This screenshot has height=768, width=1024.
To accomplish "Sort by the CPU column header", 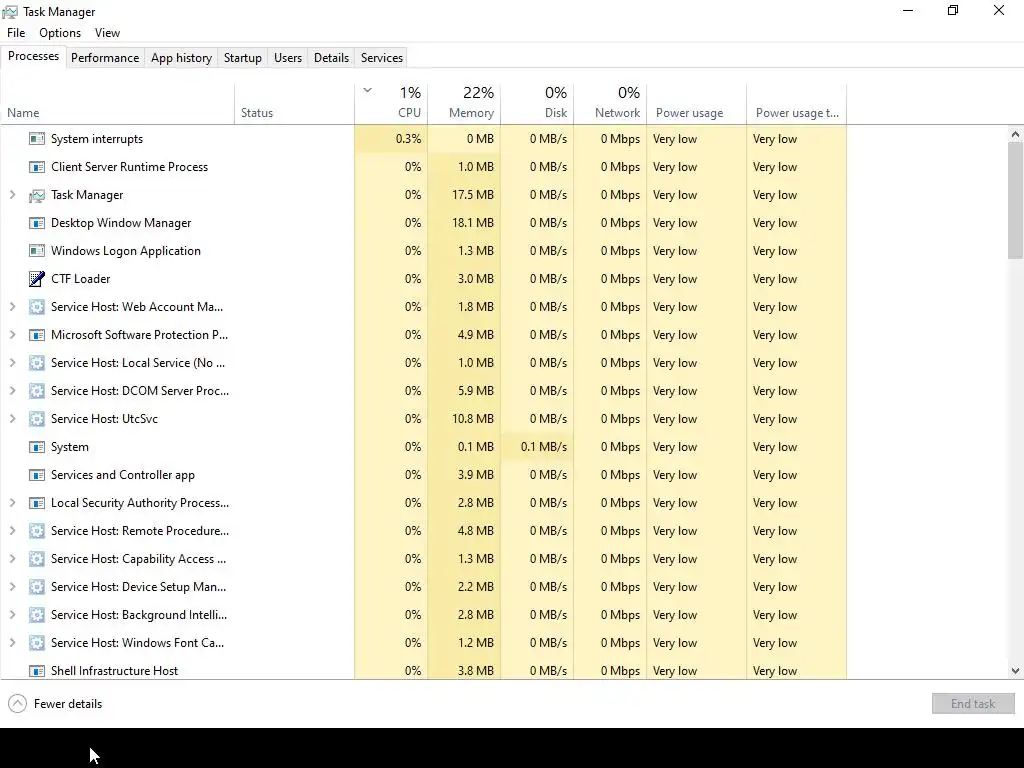I will point(391,104).
